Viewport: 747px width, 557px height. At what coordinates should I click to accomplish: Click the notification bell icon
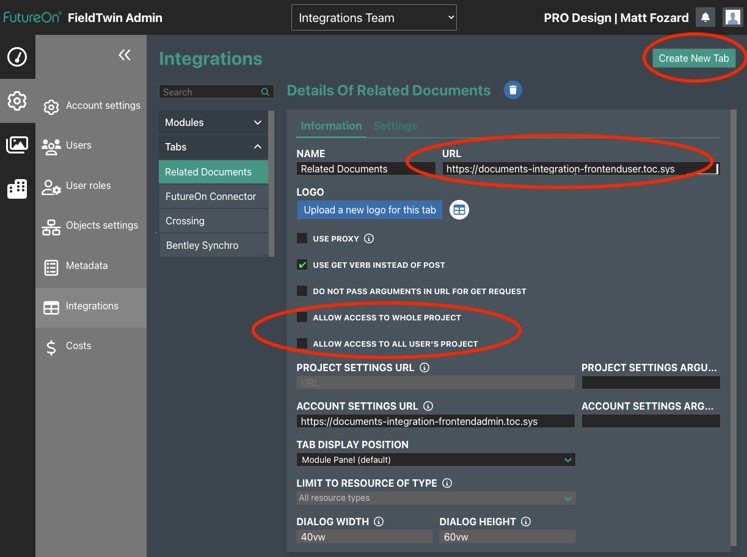click(706, 18)
